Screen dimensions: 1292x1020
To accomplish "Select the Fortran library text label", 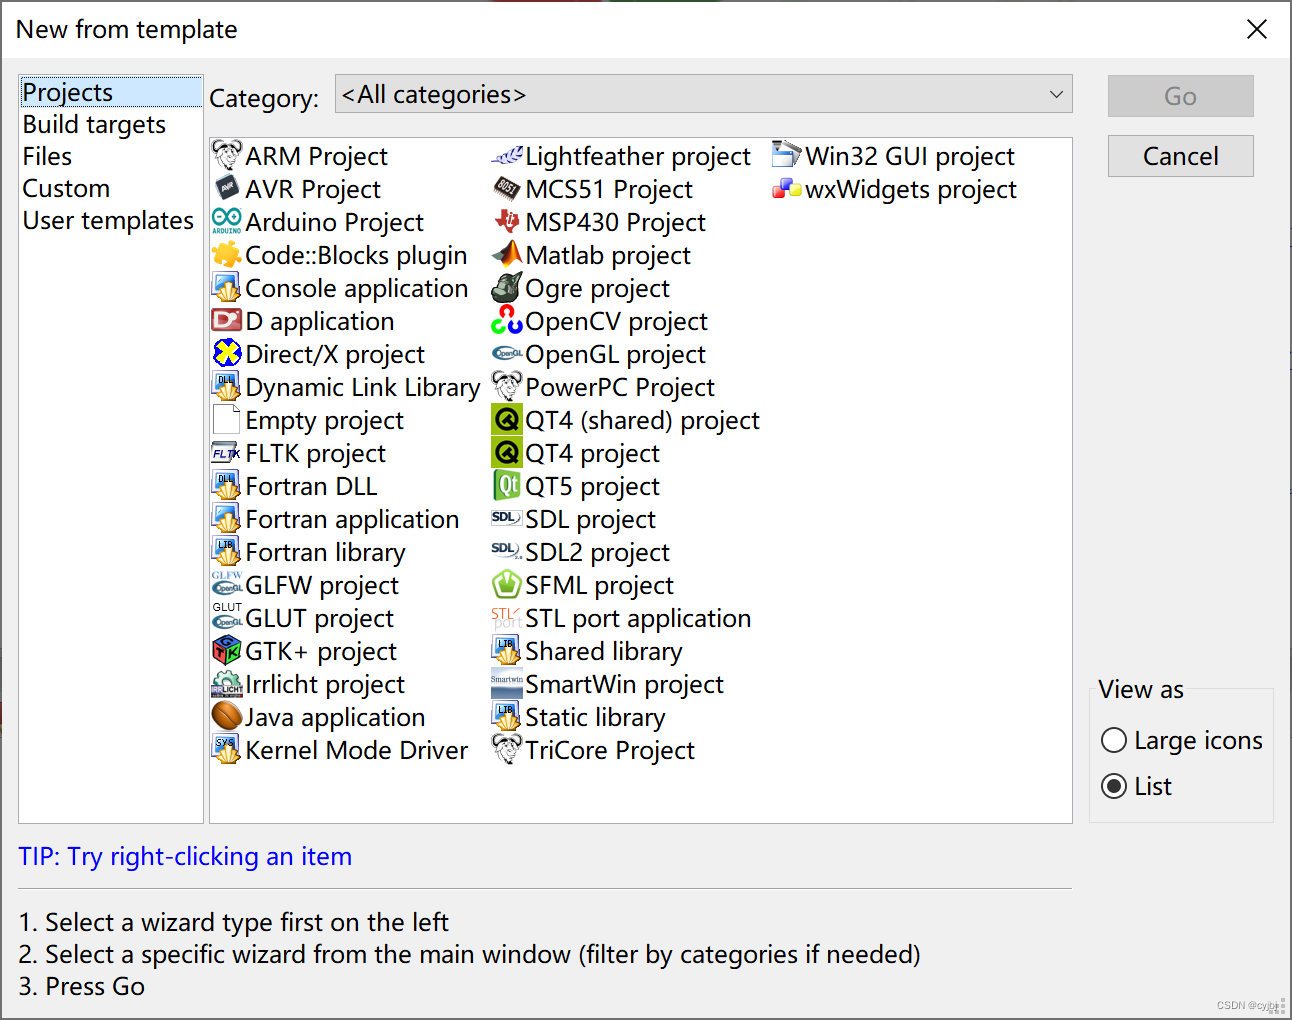I will coord(326,552).
